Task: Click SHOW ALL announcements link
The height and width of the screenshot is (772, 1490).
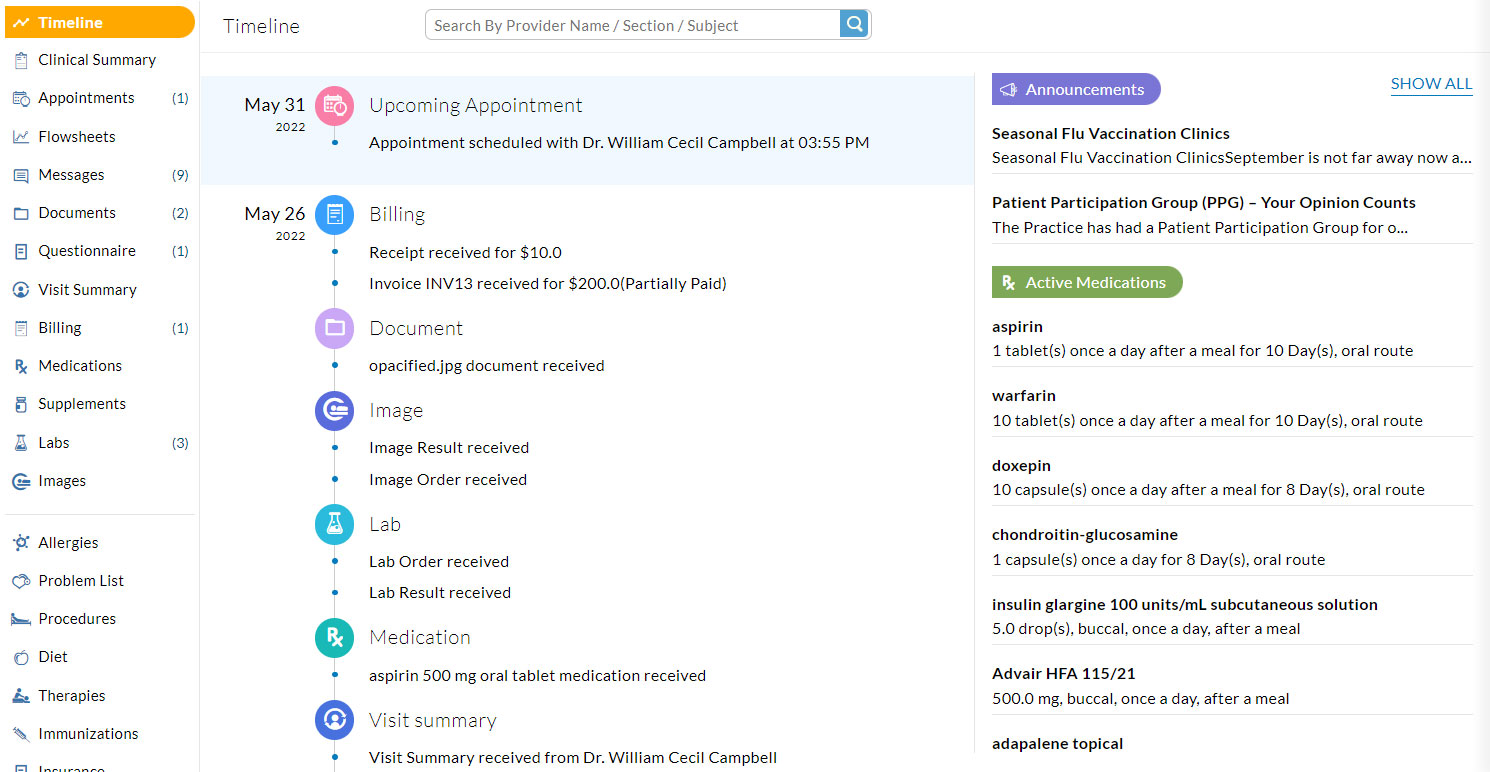Action: 1431,84
